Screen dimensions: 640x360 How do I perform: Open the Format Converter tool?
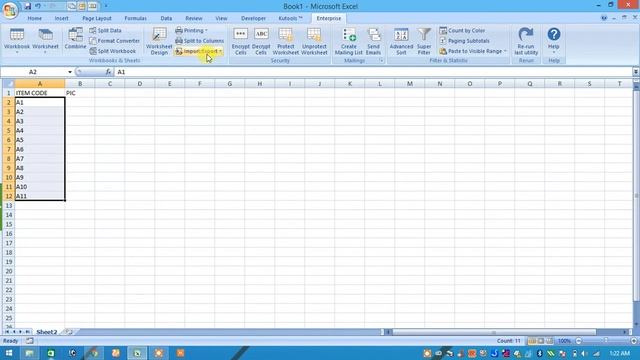click(x=115, y=41)
